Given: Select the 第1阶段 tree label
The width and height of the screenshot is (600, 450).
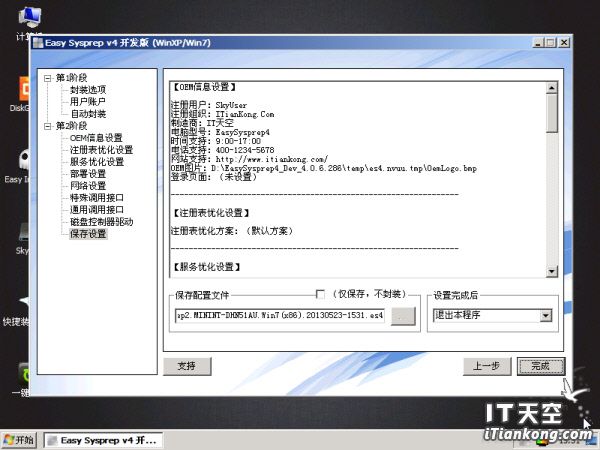Looking at the screenshot, I should coord(72,78).
